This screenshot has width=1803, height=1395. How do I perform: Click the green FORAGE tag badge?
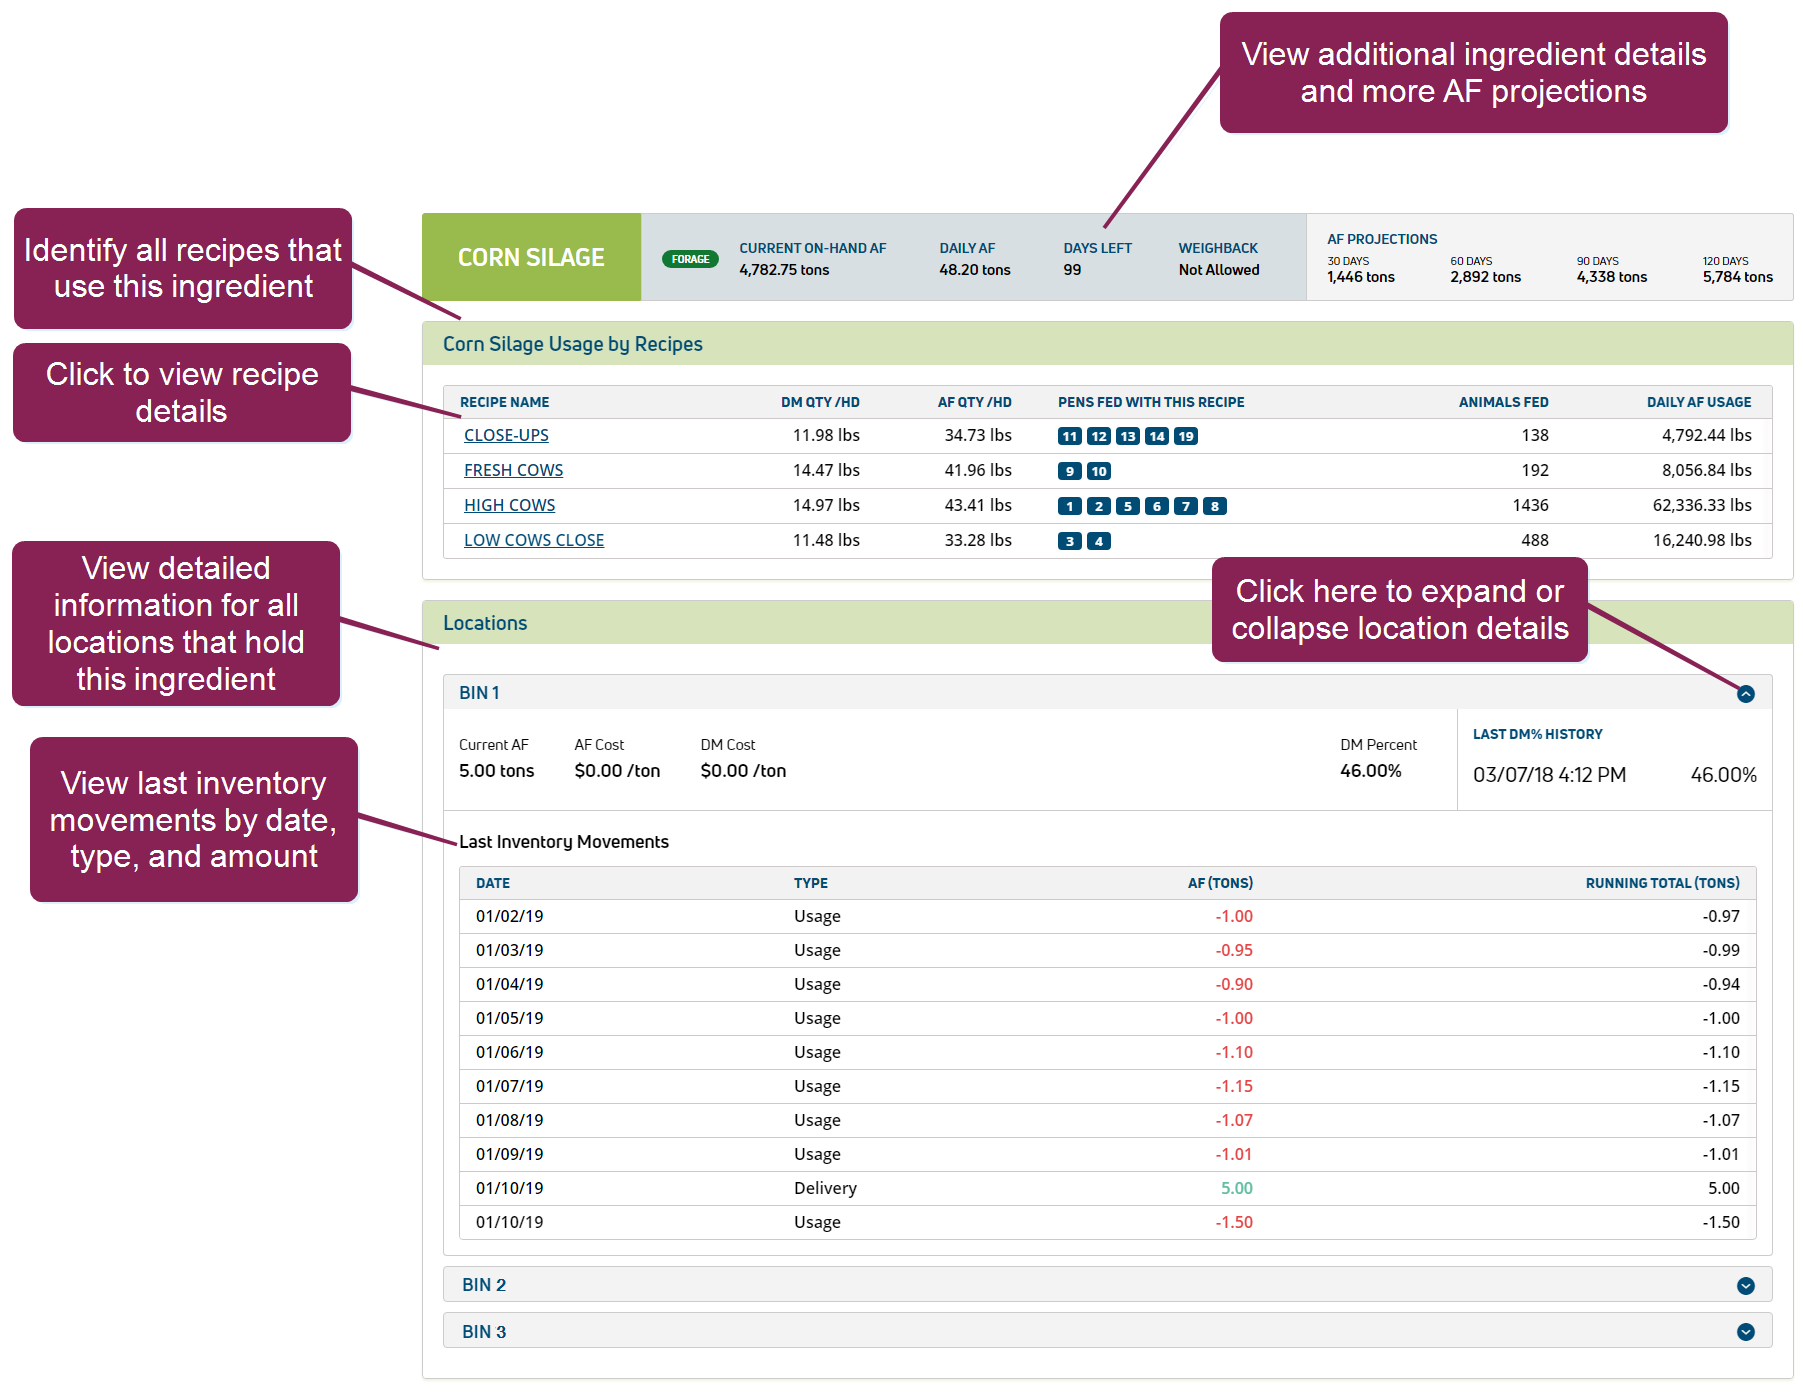click(x=690, y=259)
